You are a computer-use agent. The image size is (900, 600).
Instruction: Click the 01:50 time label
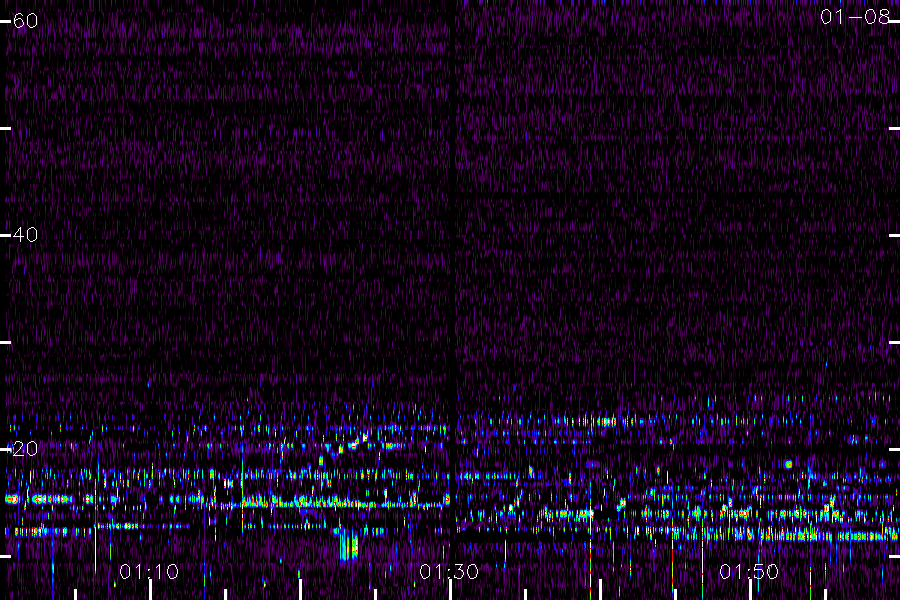[749, 572]
